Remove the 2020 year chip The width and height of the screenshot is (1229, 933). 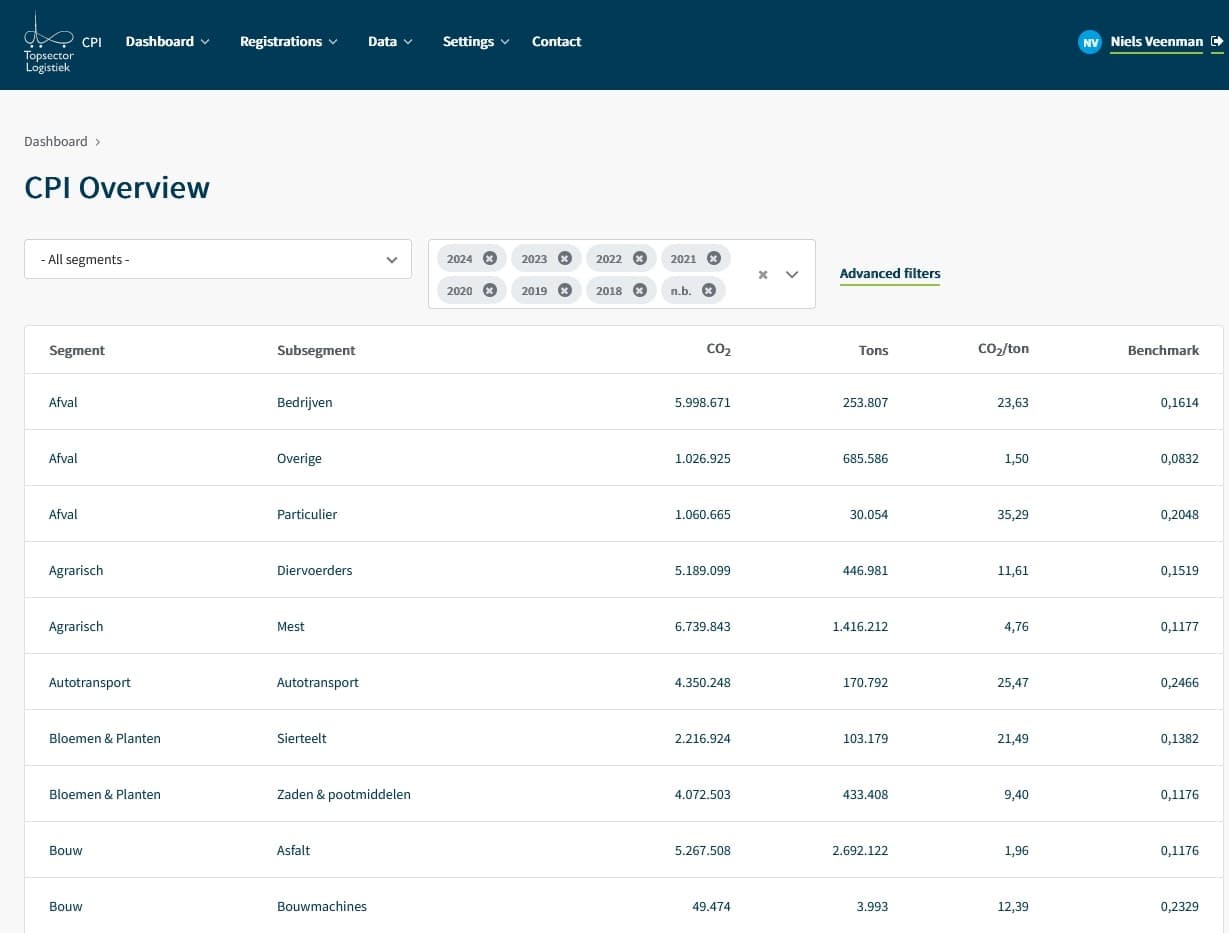(489, 290)
